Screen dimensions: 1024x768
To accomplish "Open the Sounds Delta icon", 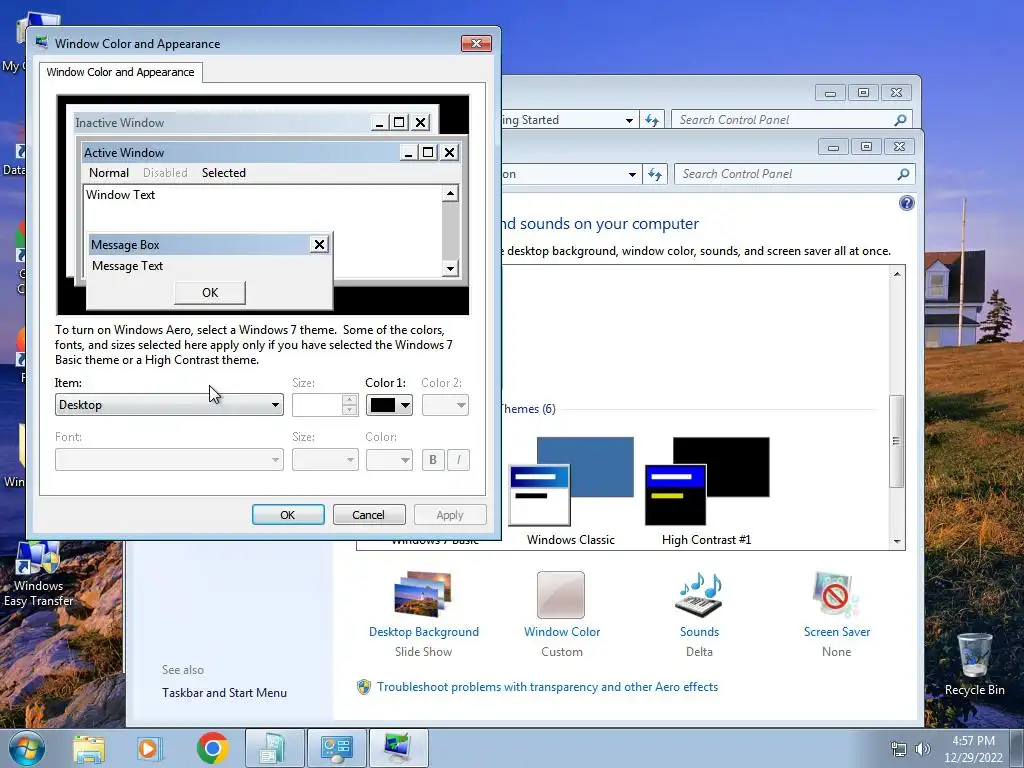I will coord(699,594).
